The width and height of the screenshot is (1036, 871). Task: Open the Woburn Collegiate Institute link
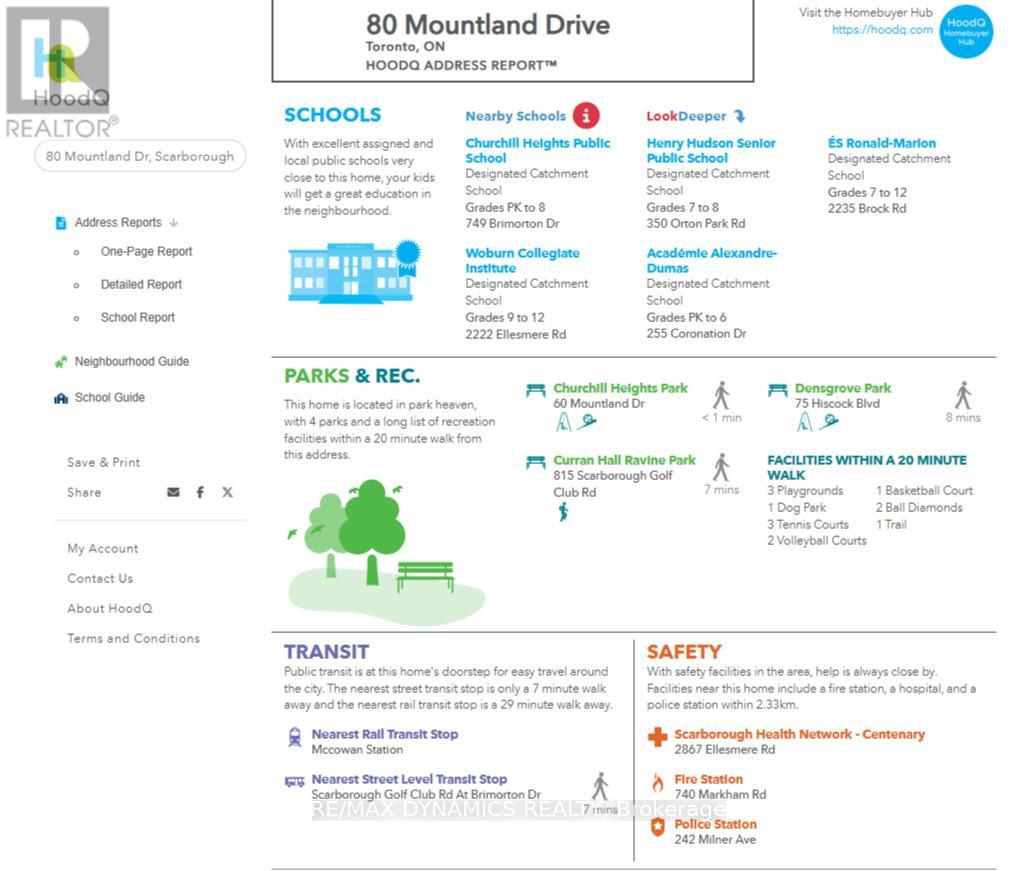click(522, 260)
